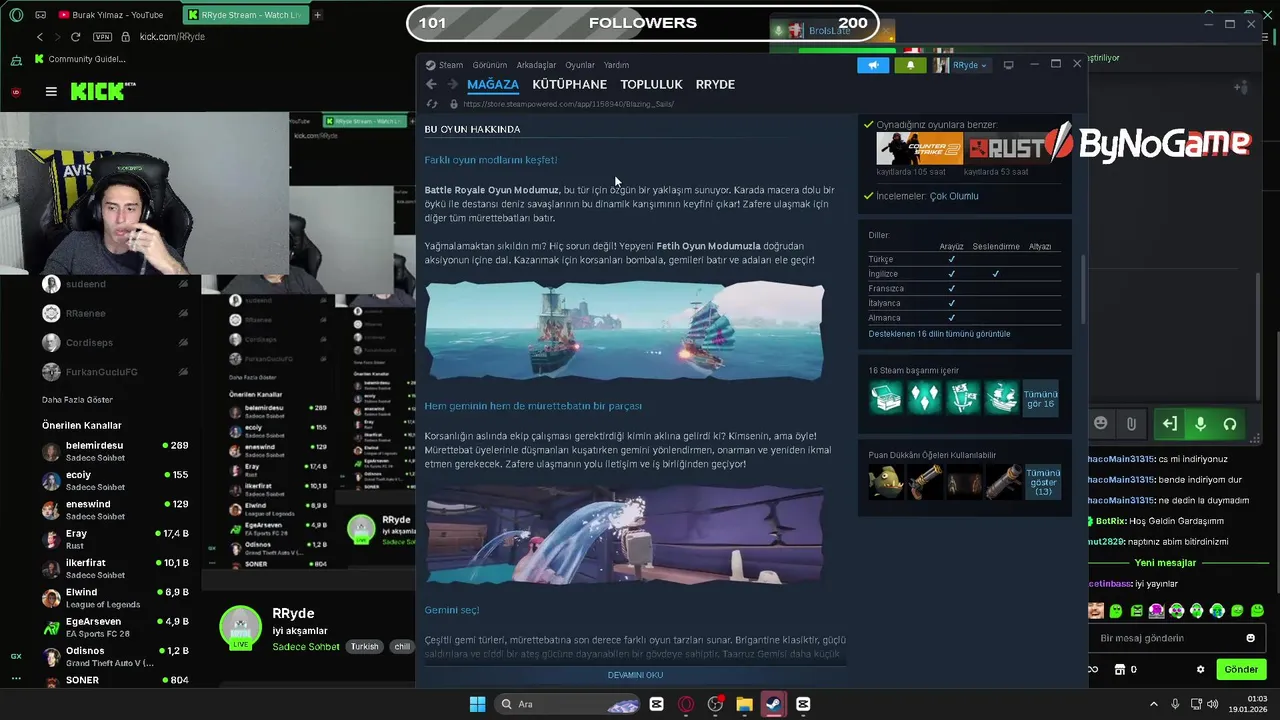The width and height of the screenshot is (1280, 720).
Task: Open Steam from the taskbar
Action: [x=774, y=704]
